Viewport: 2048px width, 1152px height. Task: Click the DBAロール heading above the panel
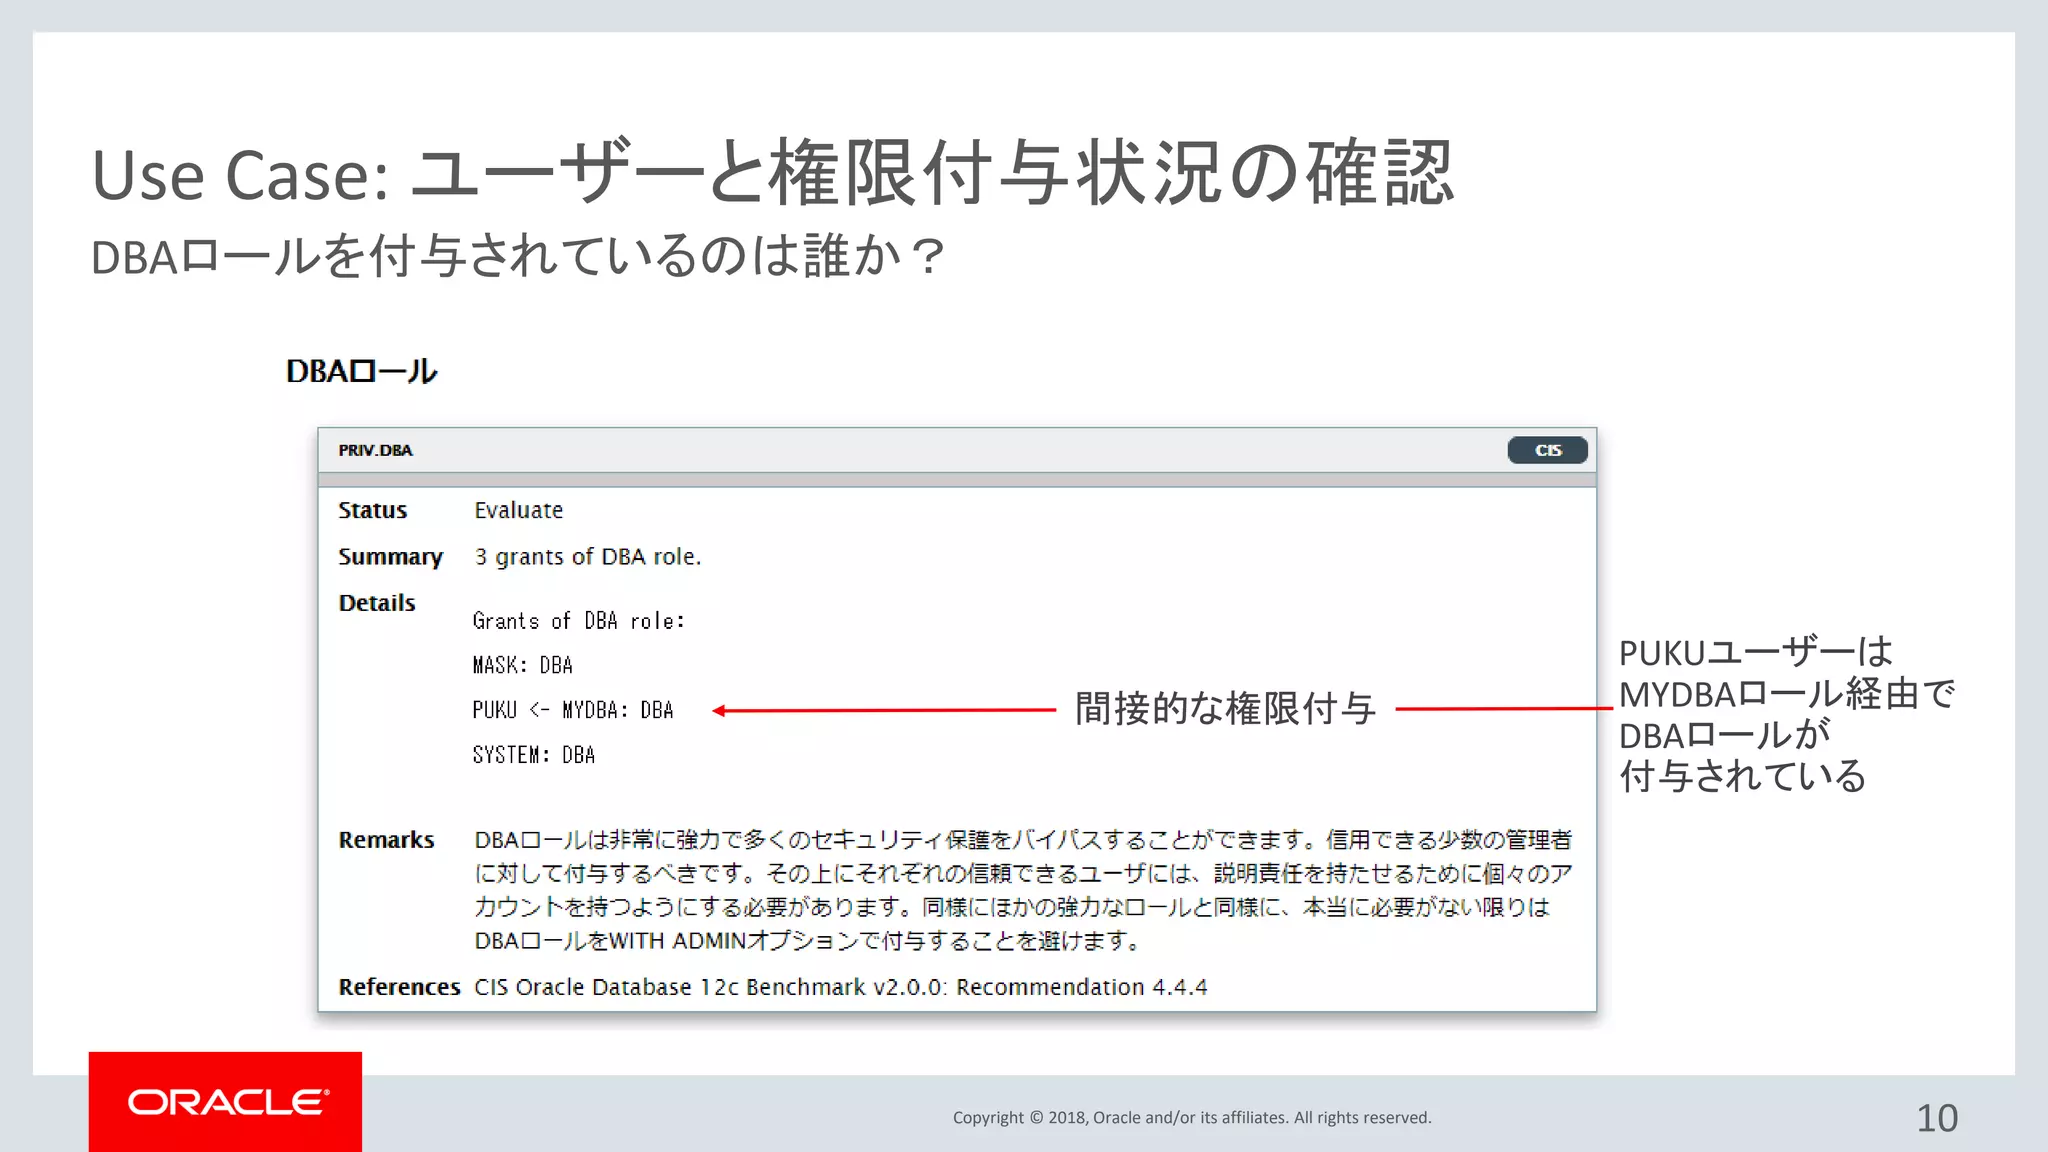(361, 371)
